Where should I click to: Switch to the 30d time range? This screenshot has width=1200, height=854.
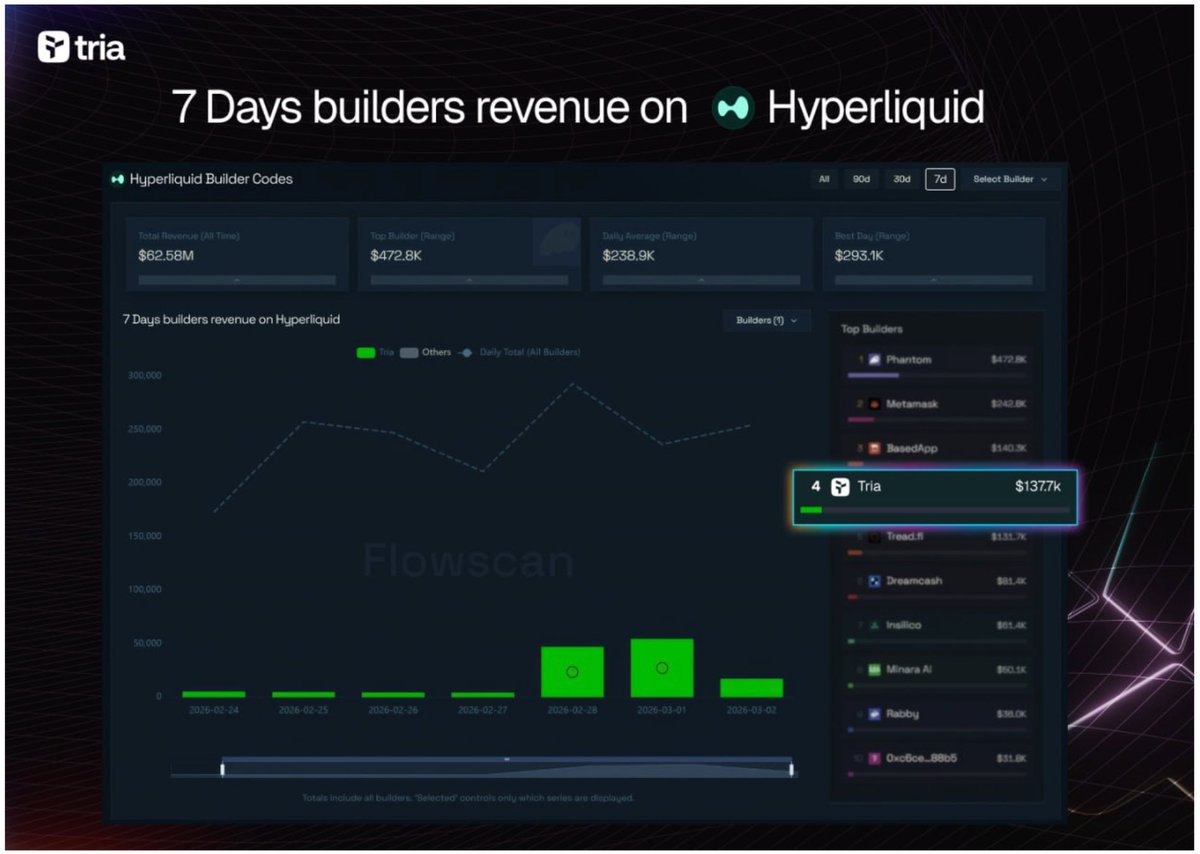tap(901, 179)
